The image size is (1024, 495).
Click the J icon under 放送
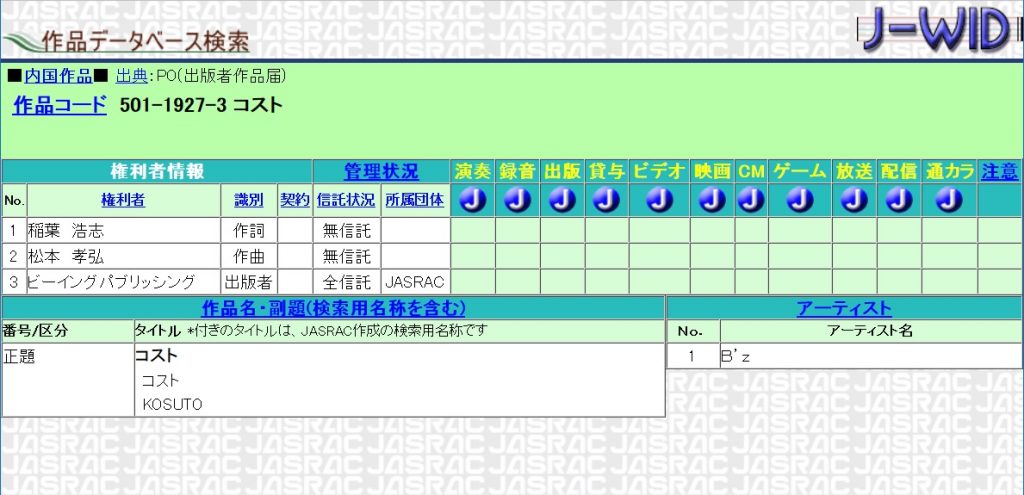click(x=854, y=200)
